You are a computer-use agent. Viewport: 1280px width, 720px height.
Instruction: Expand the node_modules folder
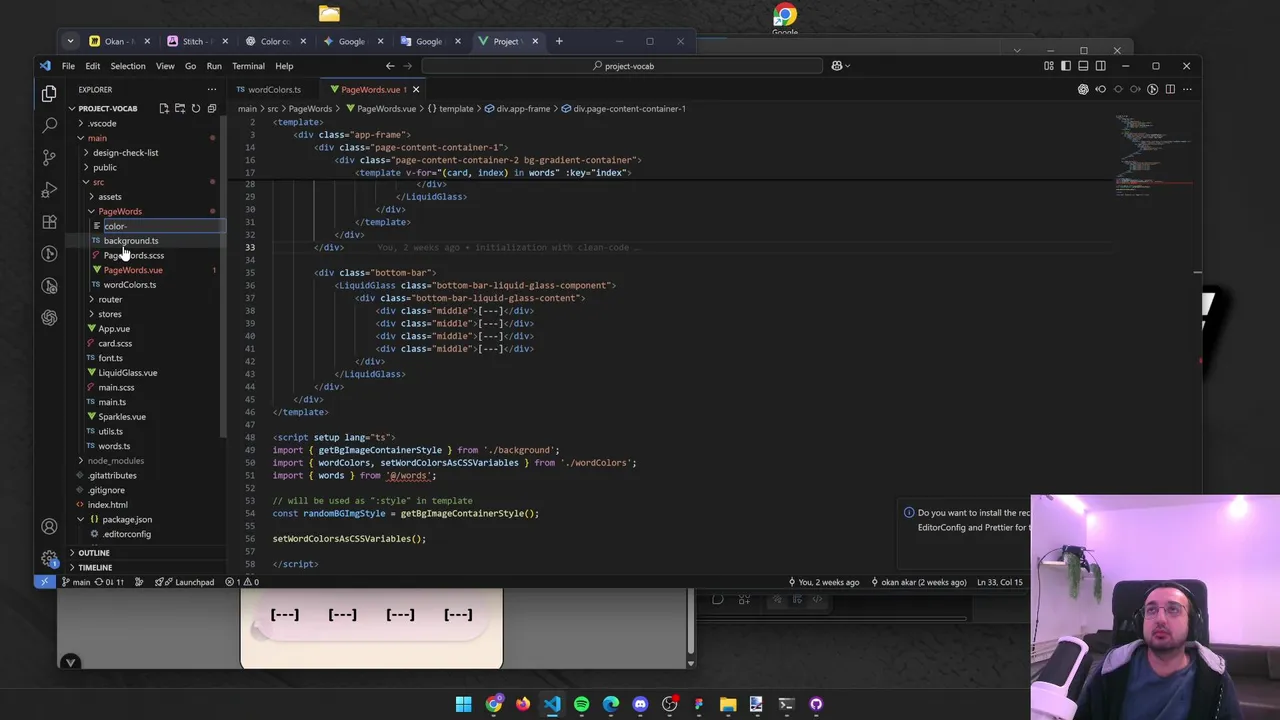(116, 461)
